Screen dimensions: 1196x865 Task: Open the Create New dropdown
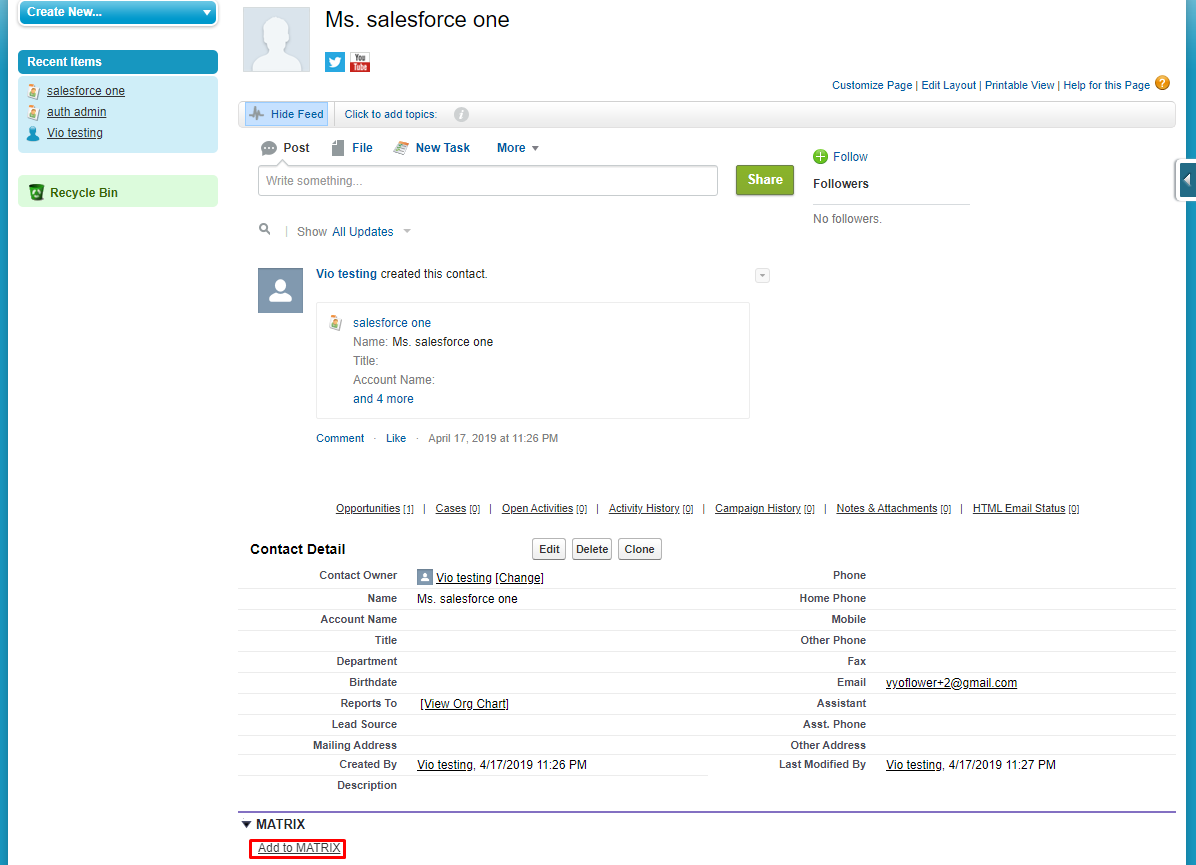(118, 12)
